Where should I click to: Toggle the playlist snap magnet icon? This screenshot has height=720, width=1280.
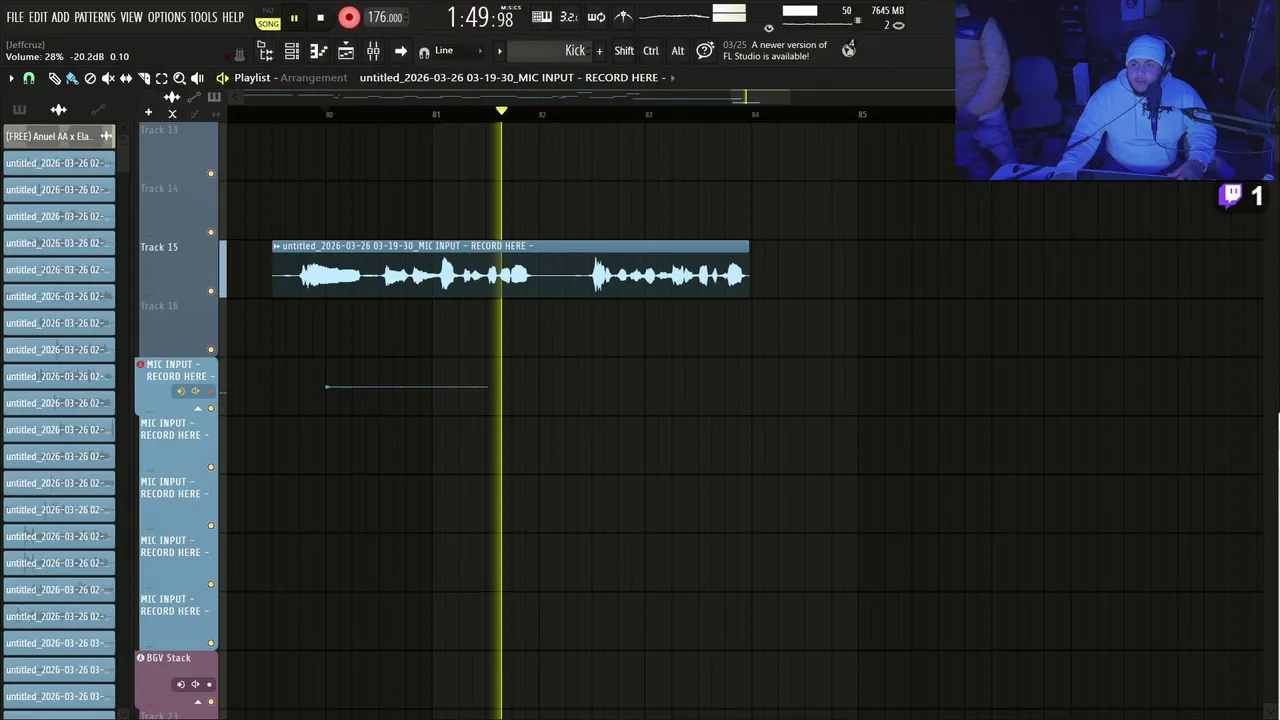(29, 78)
